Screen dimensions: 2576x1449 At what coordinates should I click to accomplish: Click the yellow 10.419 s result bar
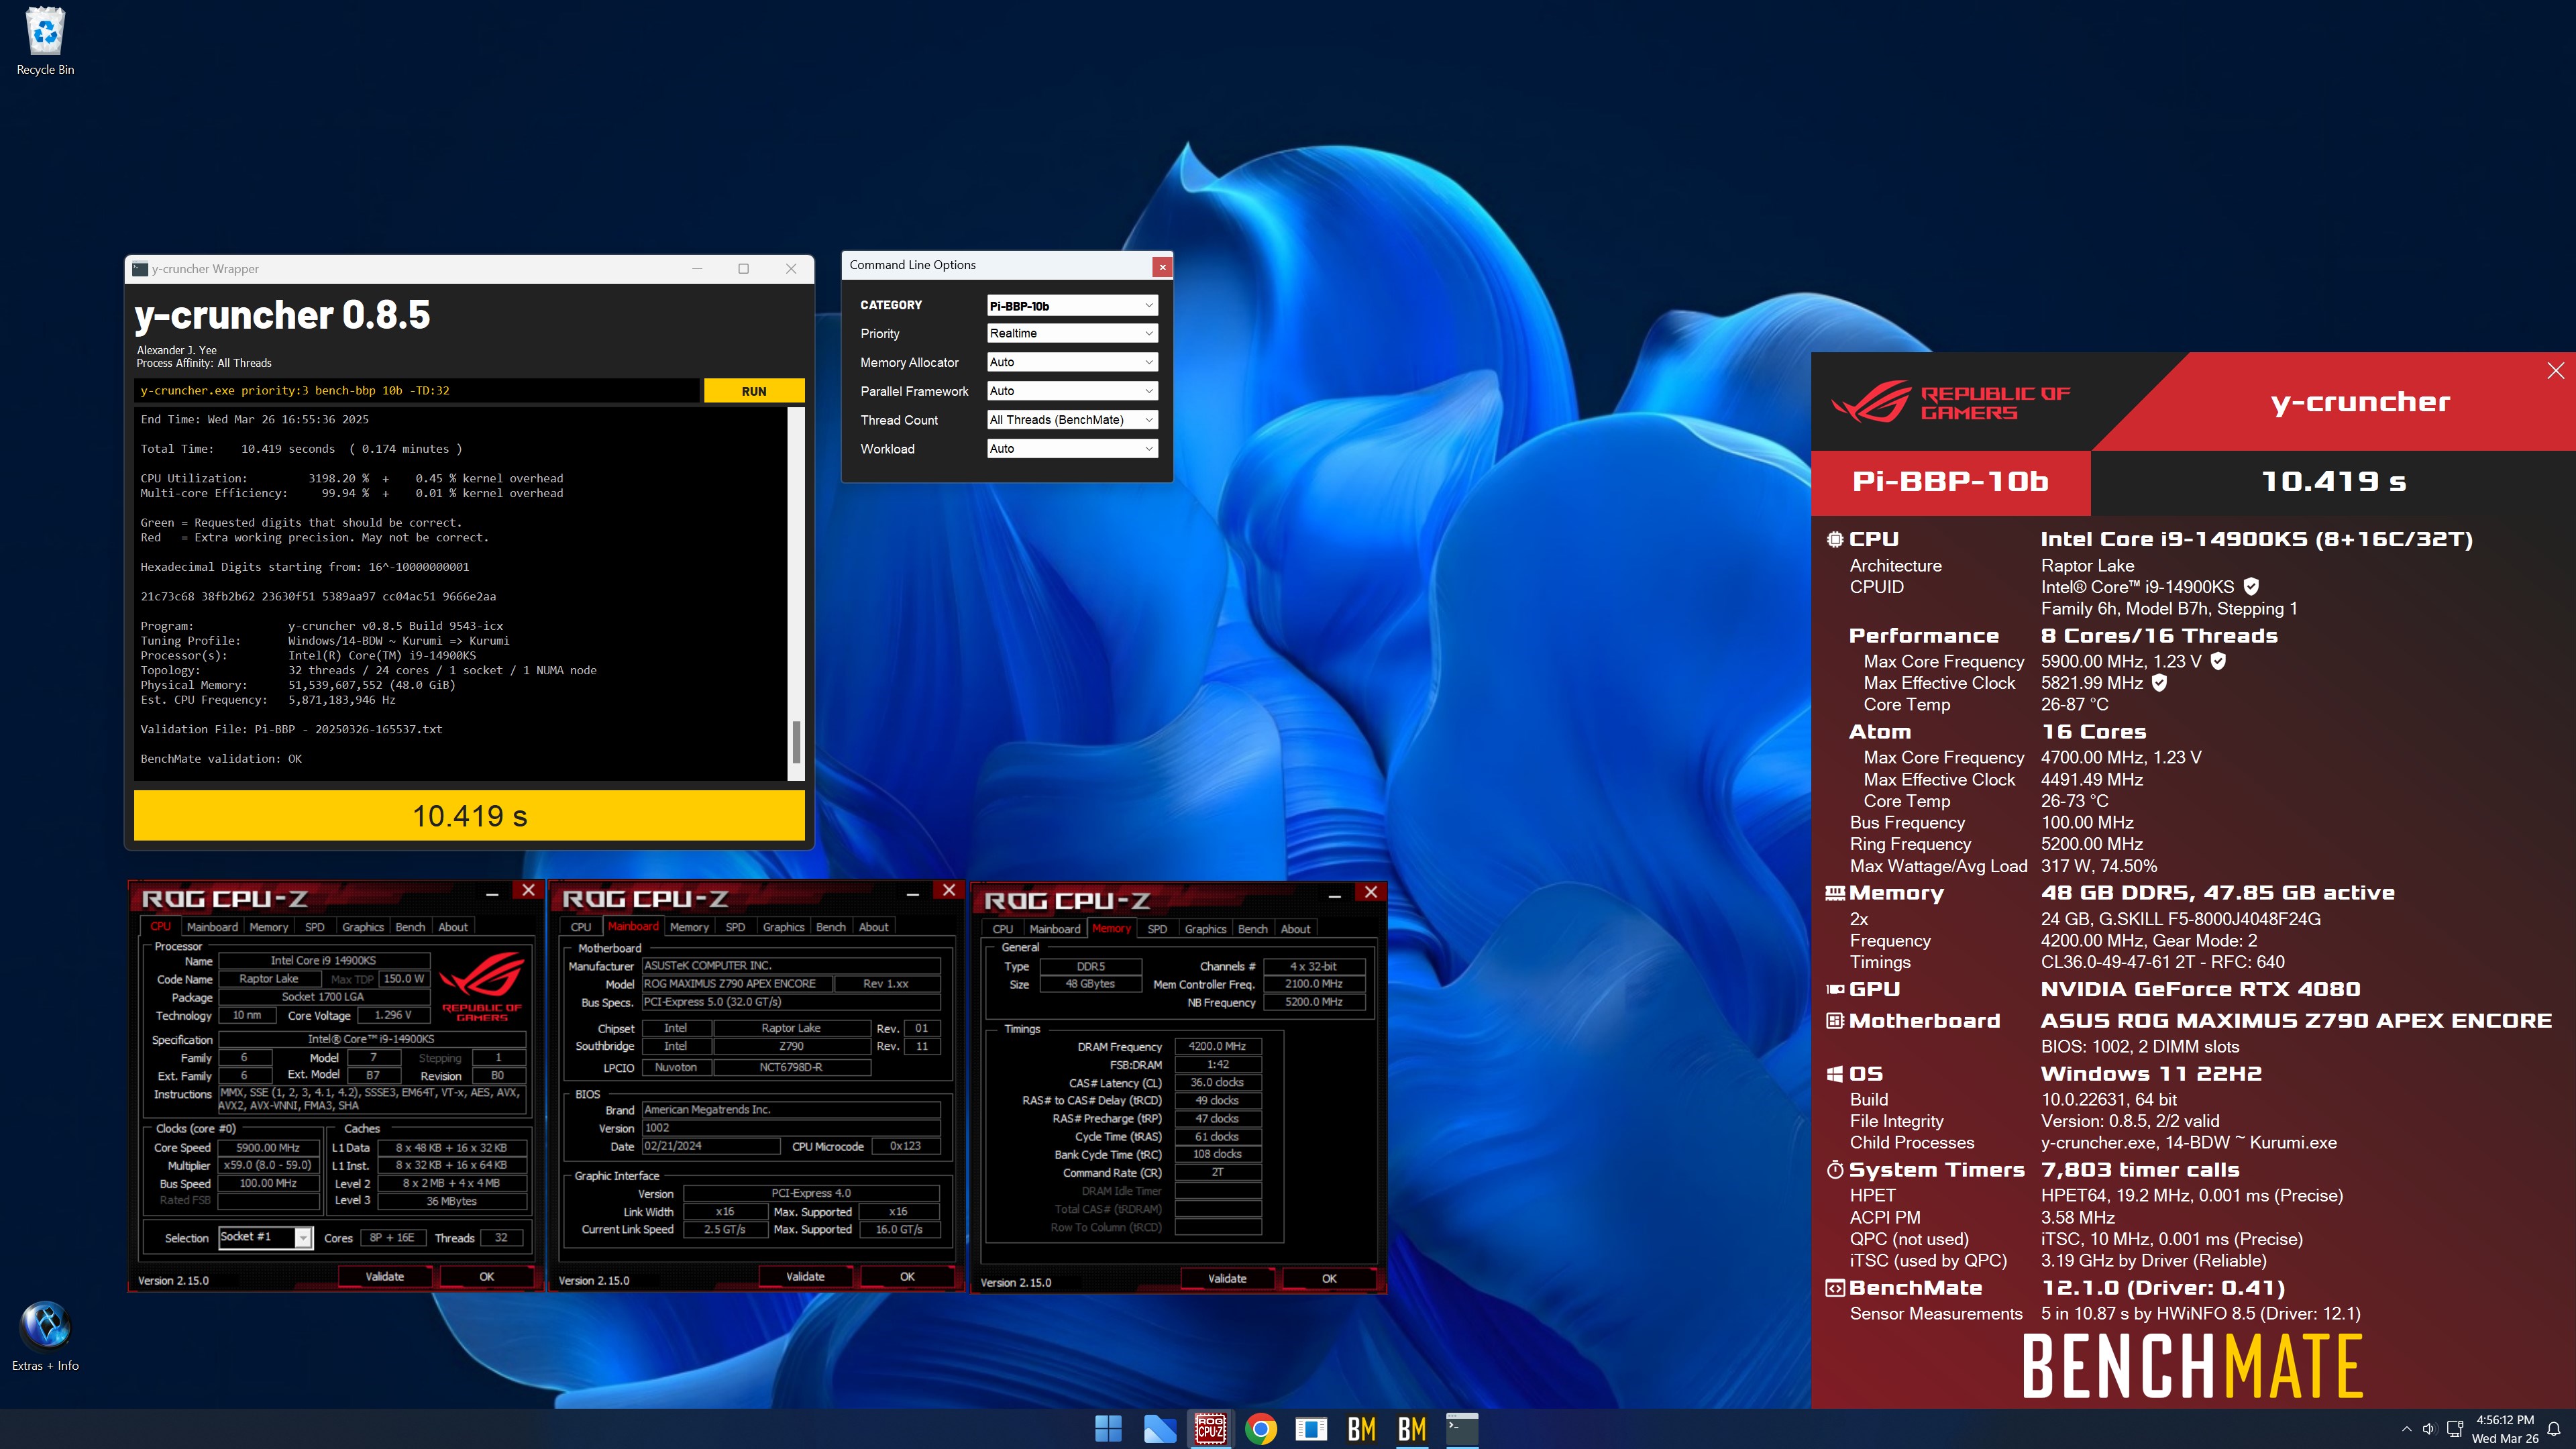tap(469, 816)
